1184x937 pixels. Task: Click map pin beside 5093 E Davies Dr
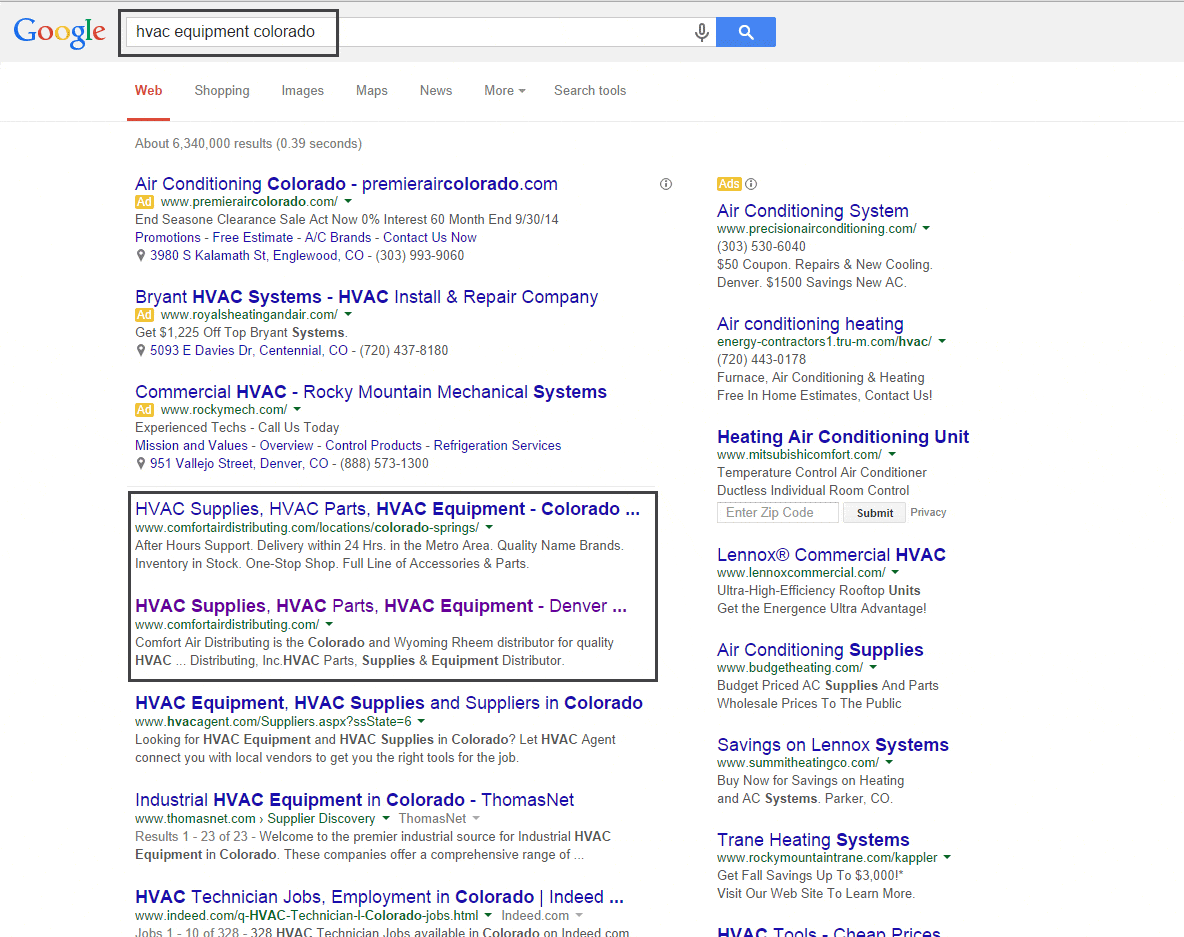[140, 351]
